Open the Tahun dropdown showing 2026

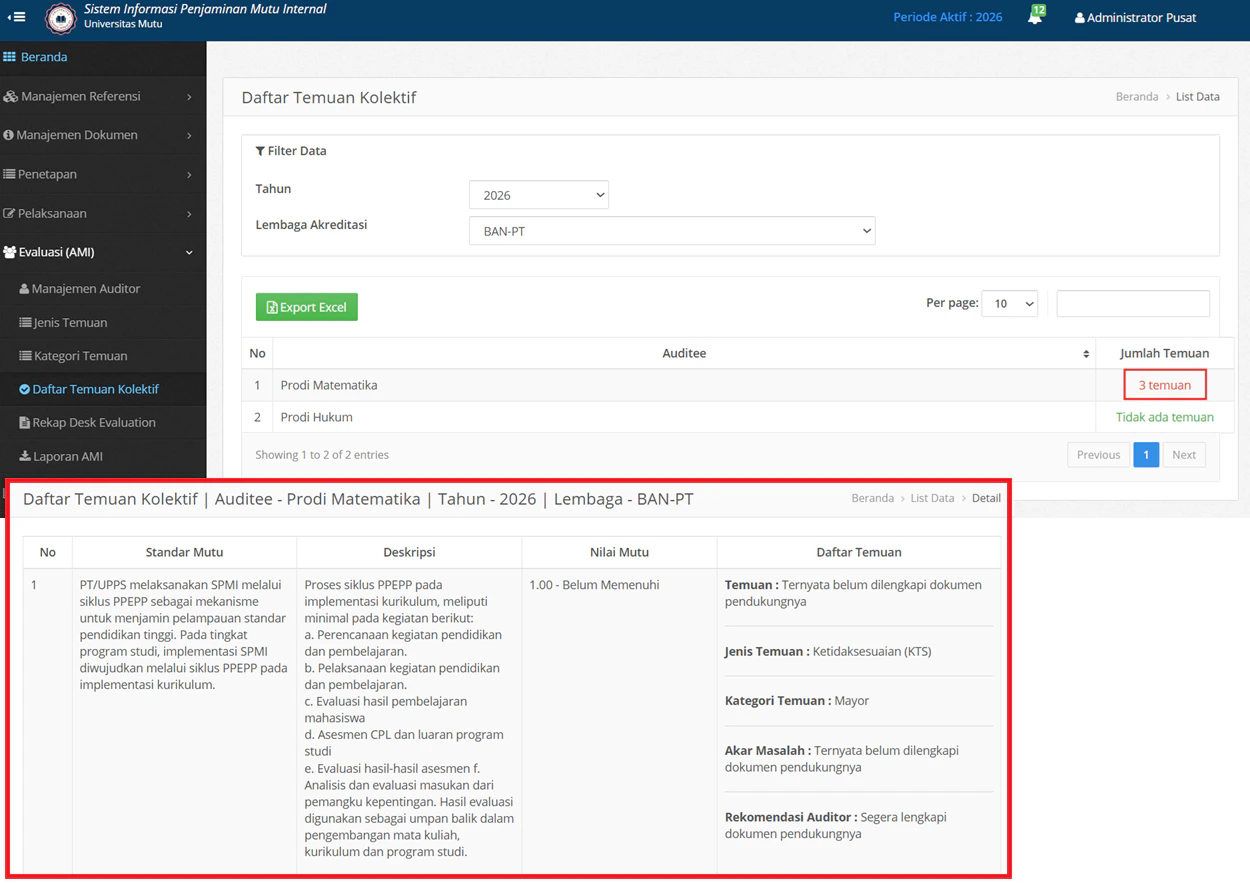tap(539, 195)
